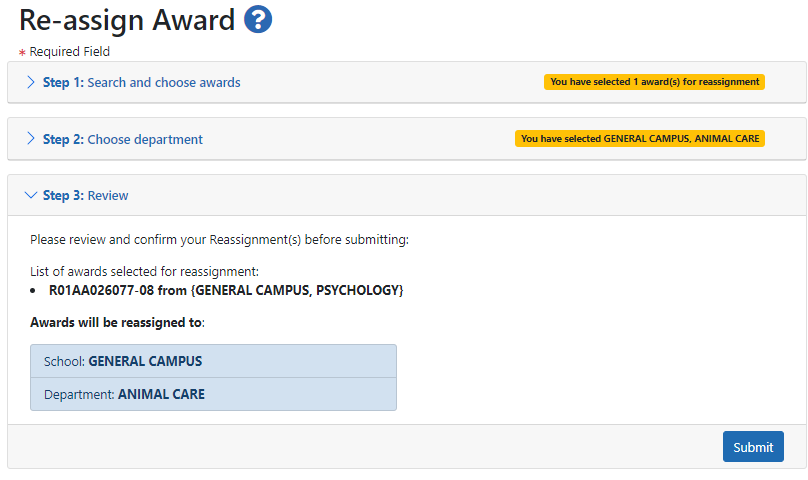This screenshot has height=480, width=808.
Task: Click the Department: ANIMAL CARE row
Action: tap(213, 394)
